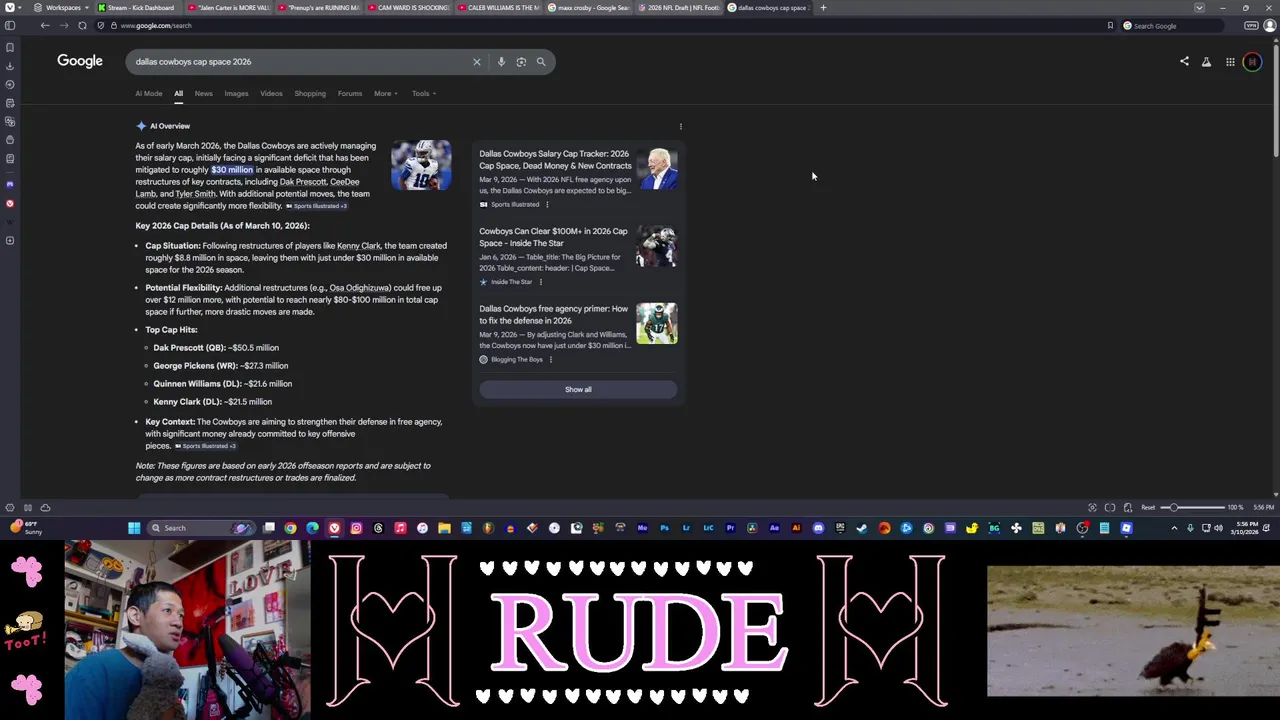Open the Vivaldi VPN button
The height and width of the screenshot is (720, 1280).
click(x=1251, y=25)
